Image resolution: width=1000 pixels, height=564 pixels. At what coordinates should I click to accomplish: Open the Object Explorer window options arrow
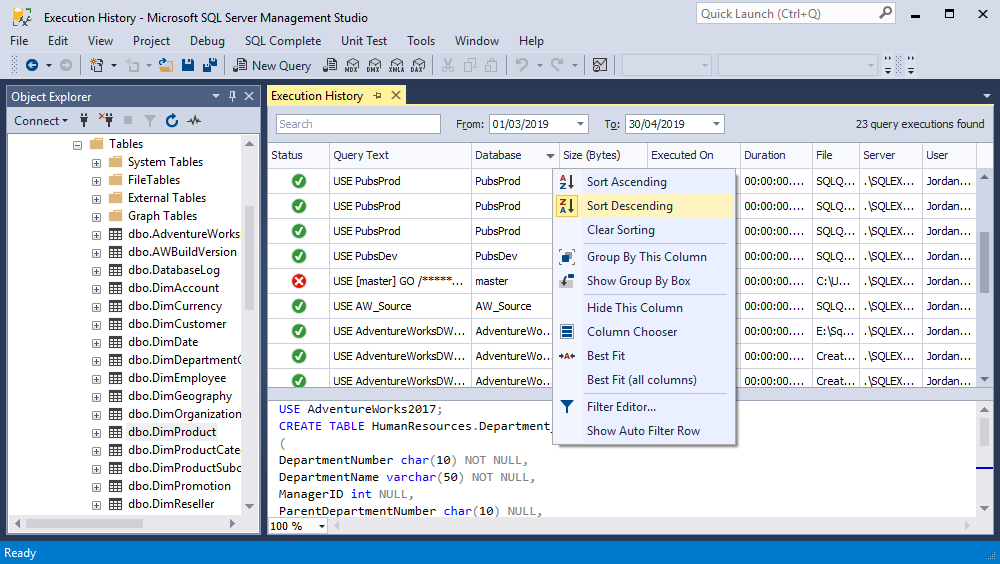(x=216, y=96)
